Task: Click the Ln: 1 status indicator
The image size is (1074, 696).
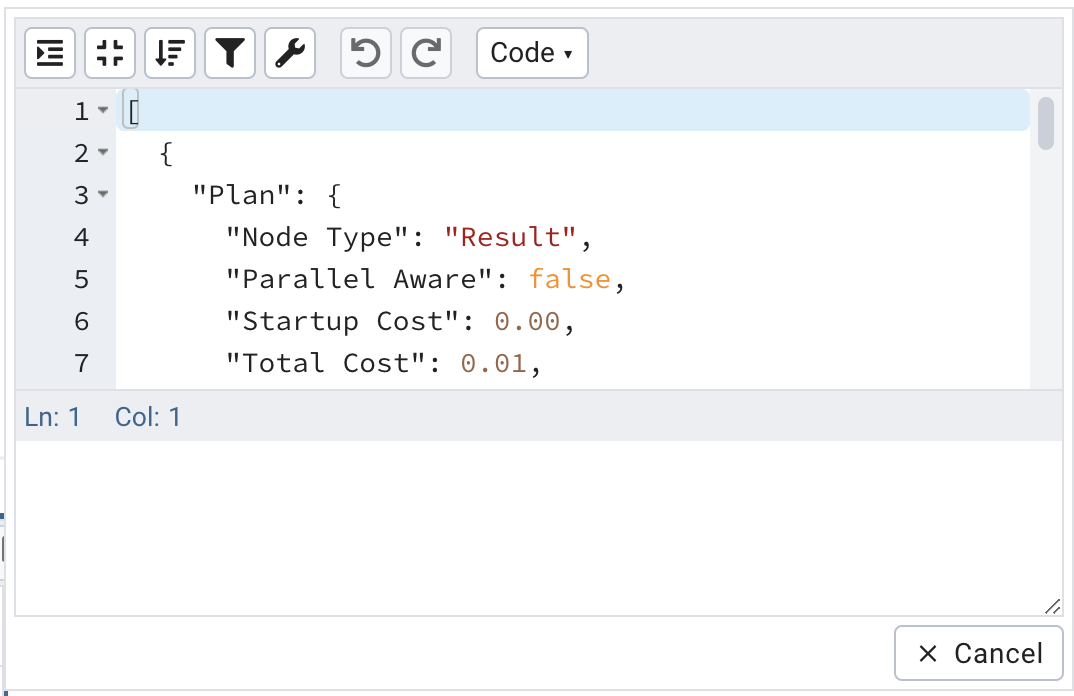Action: click(53, 417)
